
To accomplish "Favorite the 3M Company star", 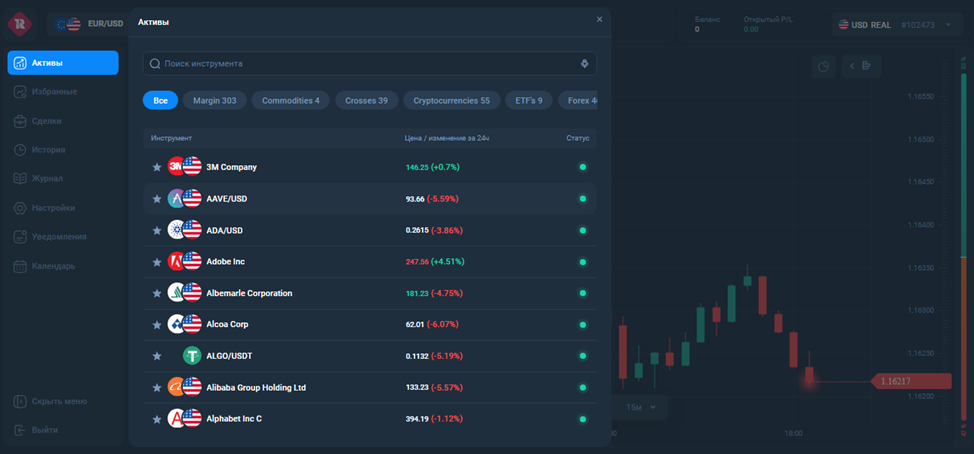I will pos(157,167).
